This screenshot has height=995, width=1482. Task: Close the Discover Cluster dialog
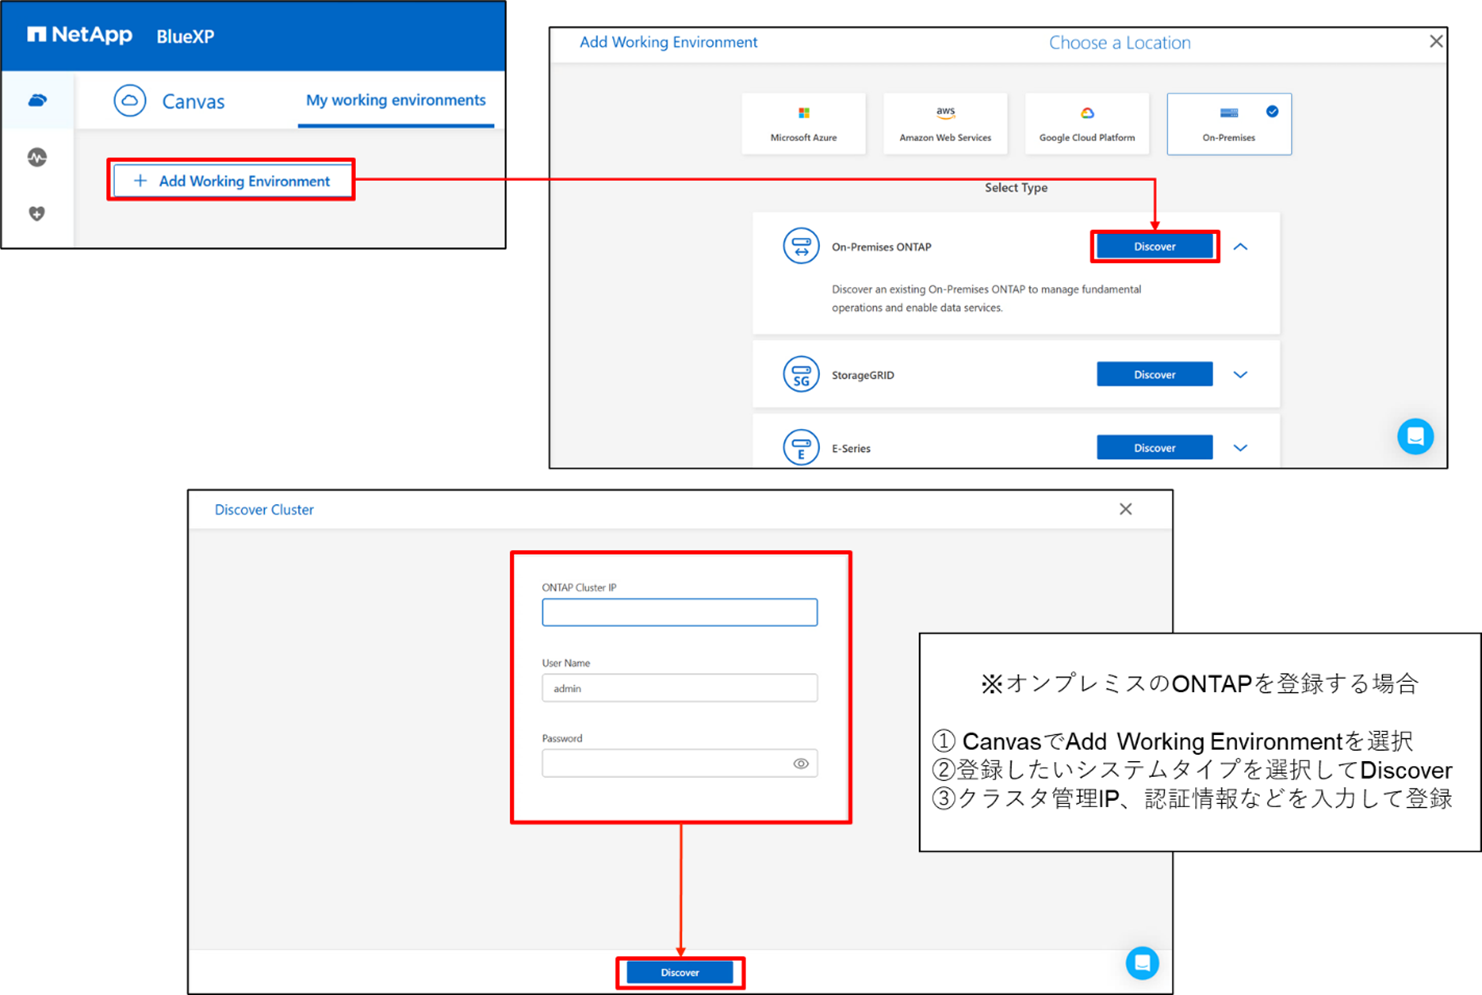(x=1126, y=509)
